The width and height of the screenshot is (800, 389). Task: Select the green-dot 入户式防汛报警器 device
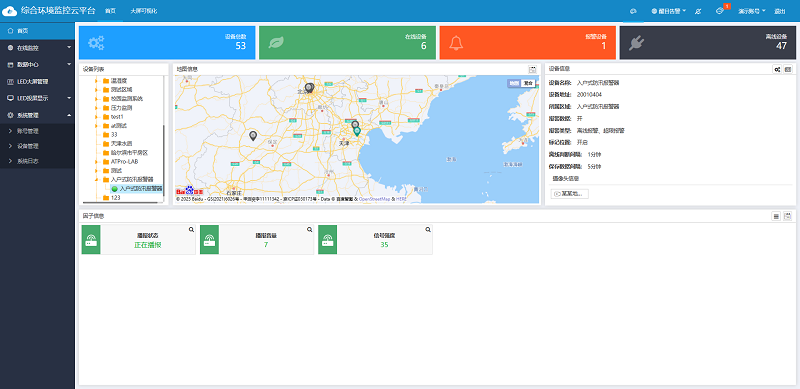point(137,189)
